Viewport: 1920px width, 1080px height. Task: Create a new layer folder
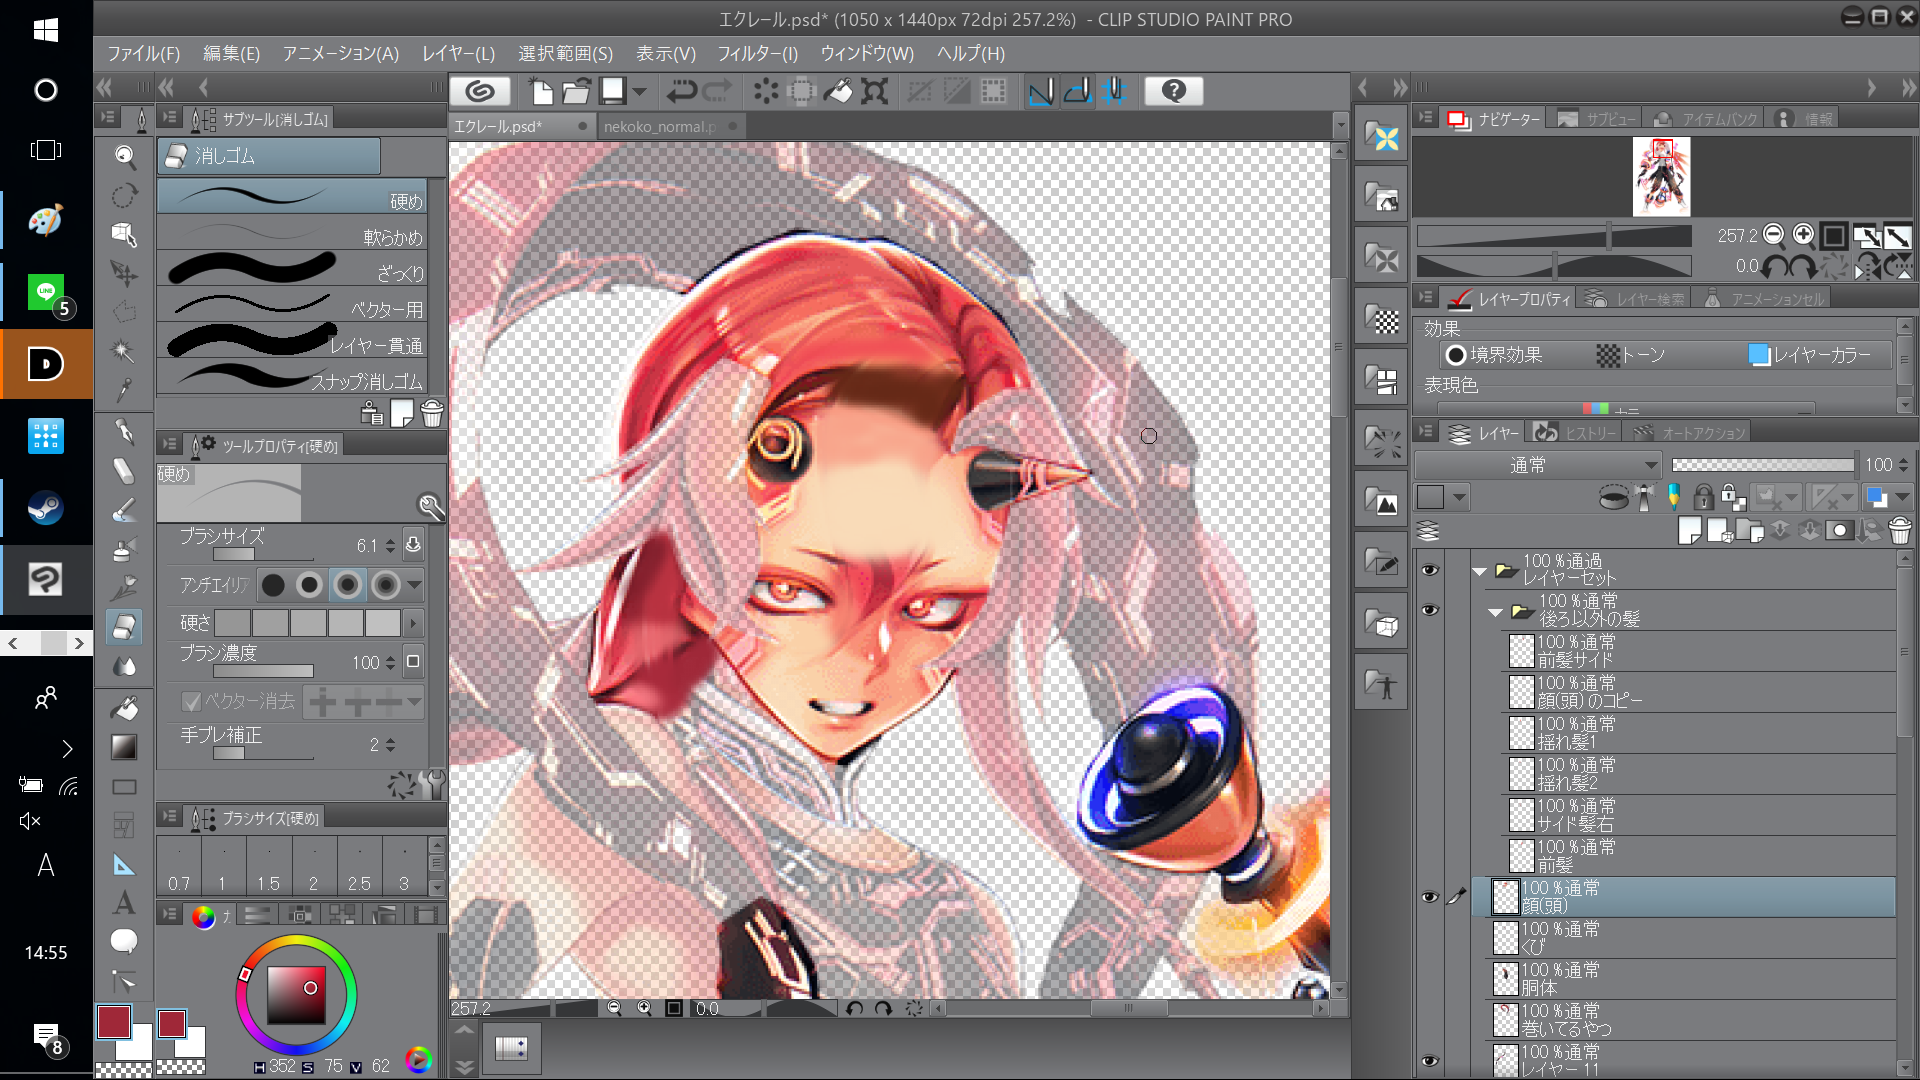click(1750, 531)
